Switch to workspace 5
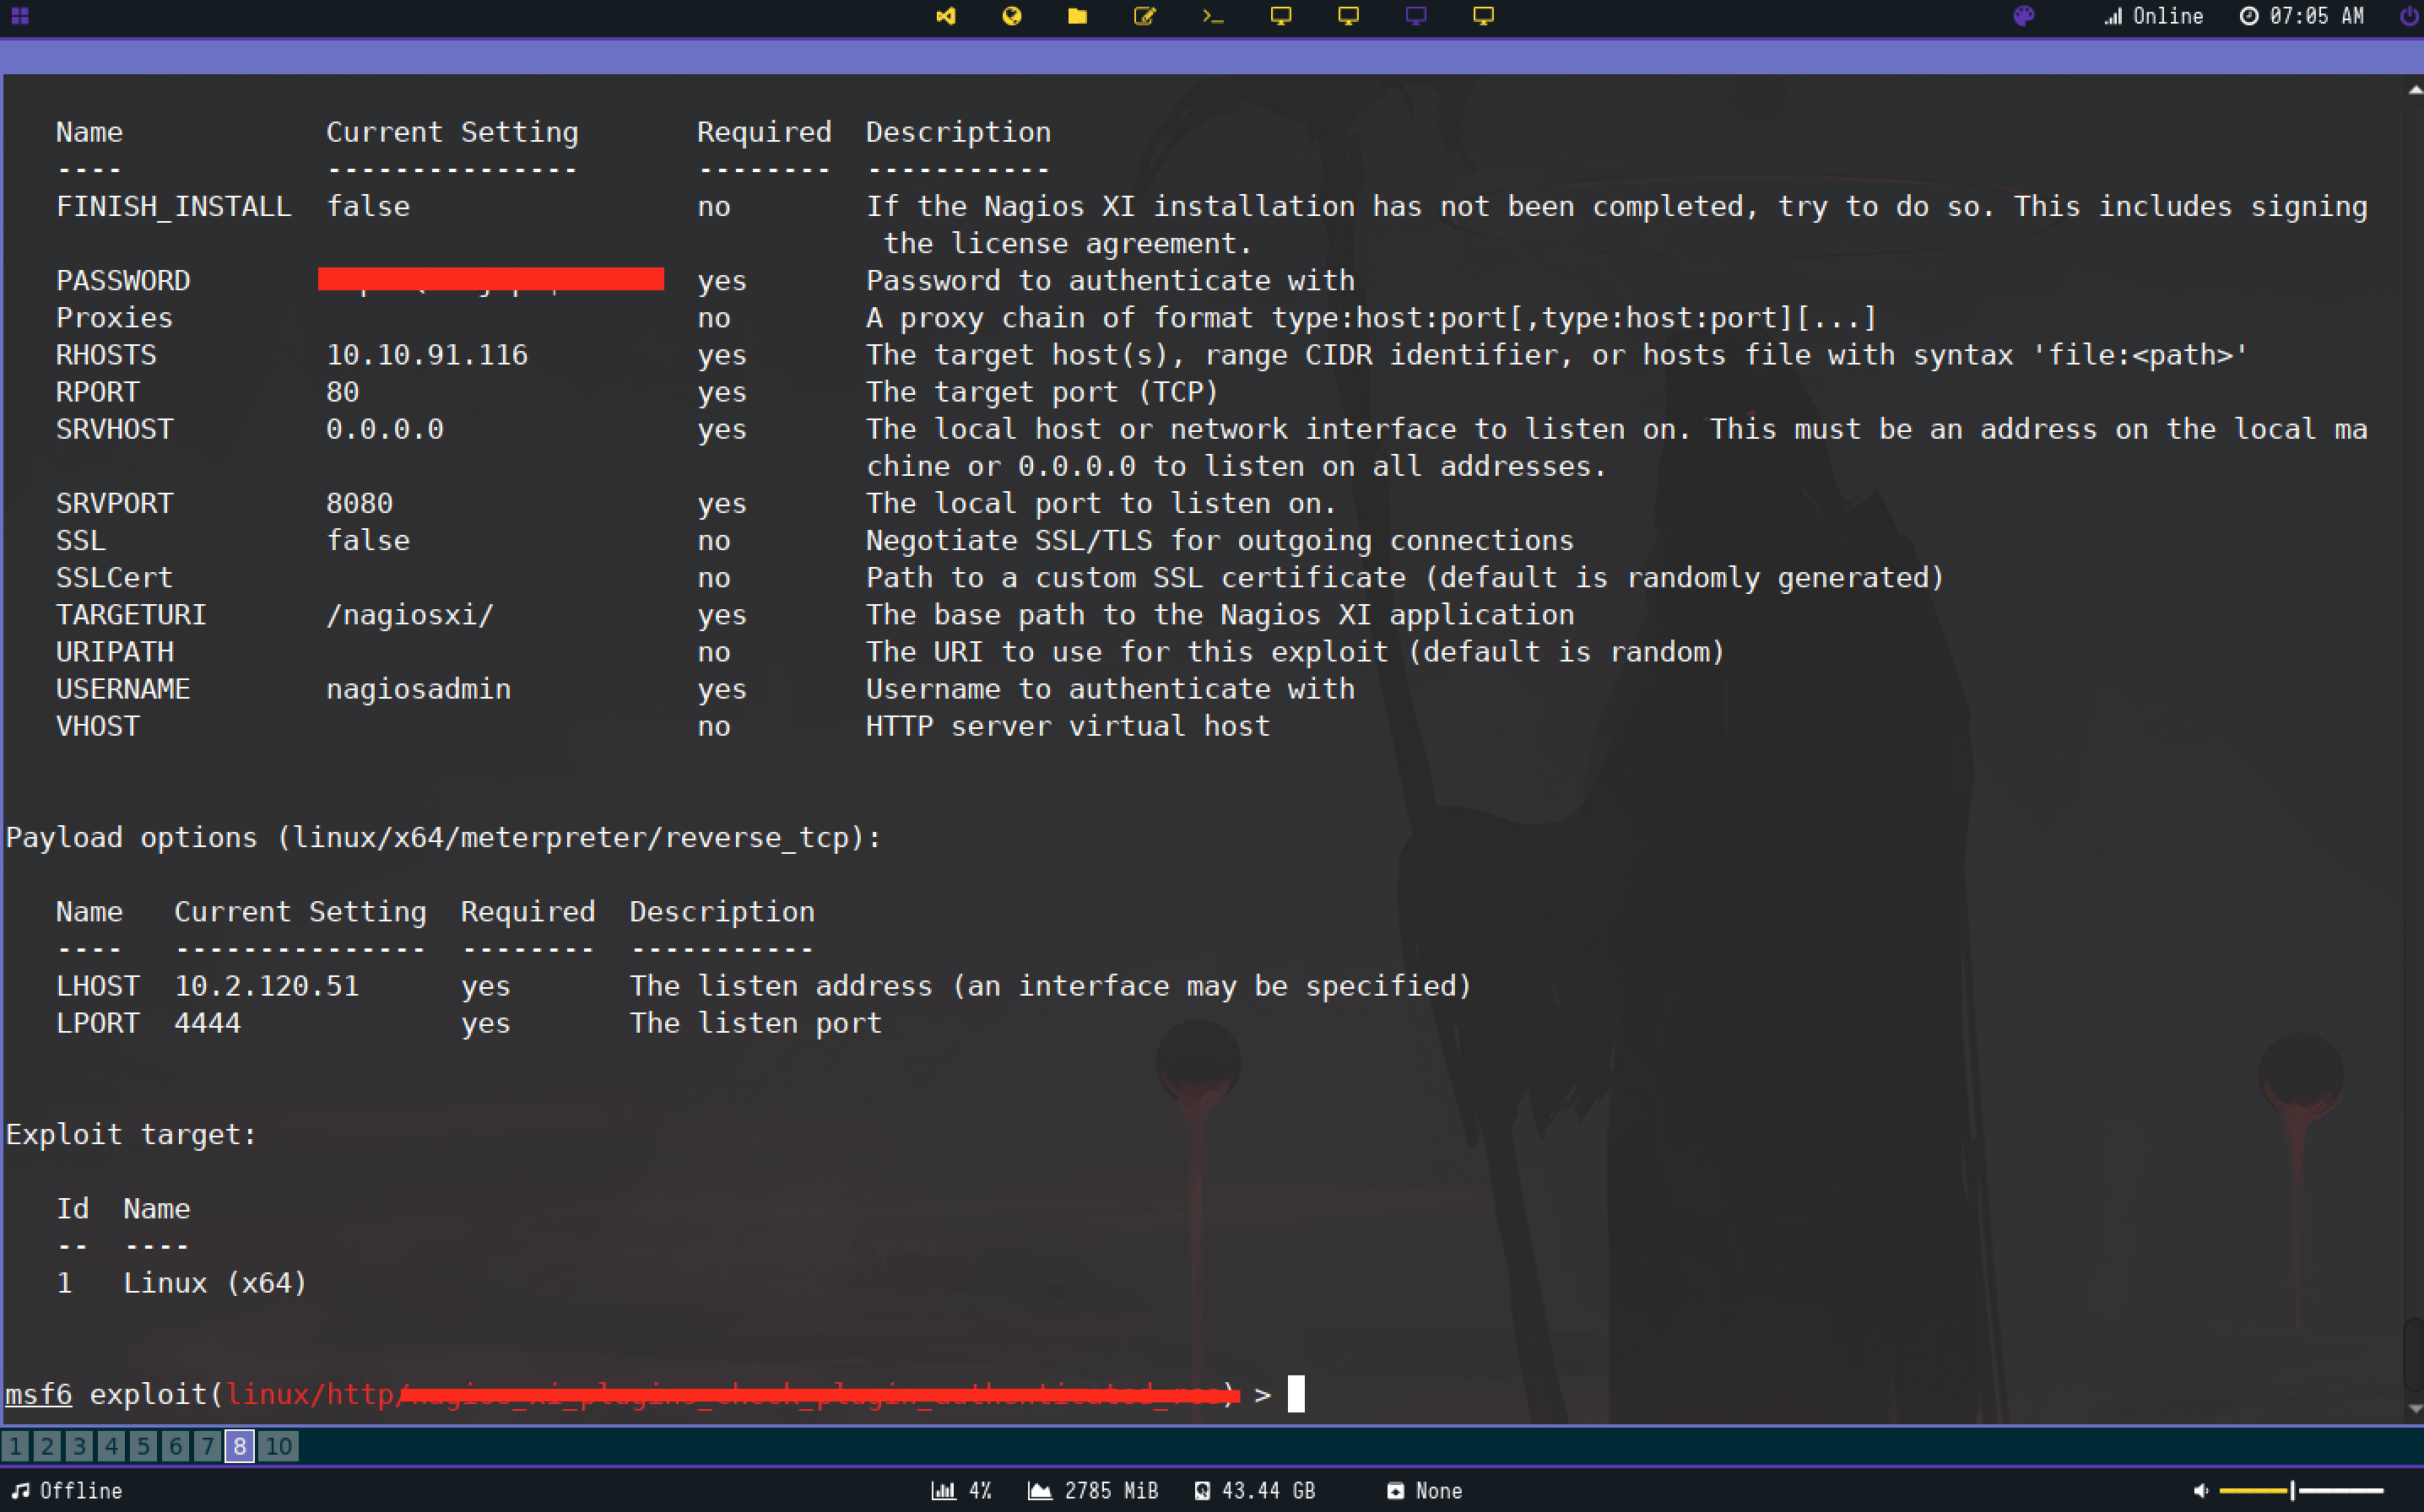 click(143, 1446)
